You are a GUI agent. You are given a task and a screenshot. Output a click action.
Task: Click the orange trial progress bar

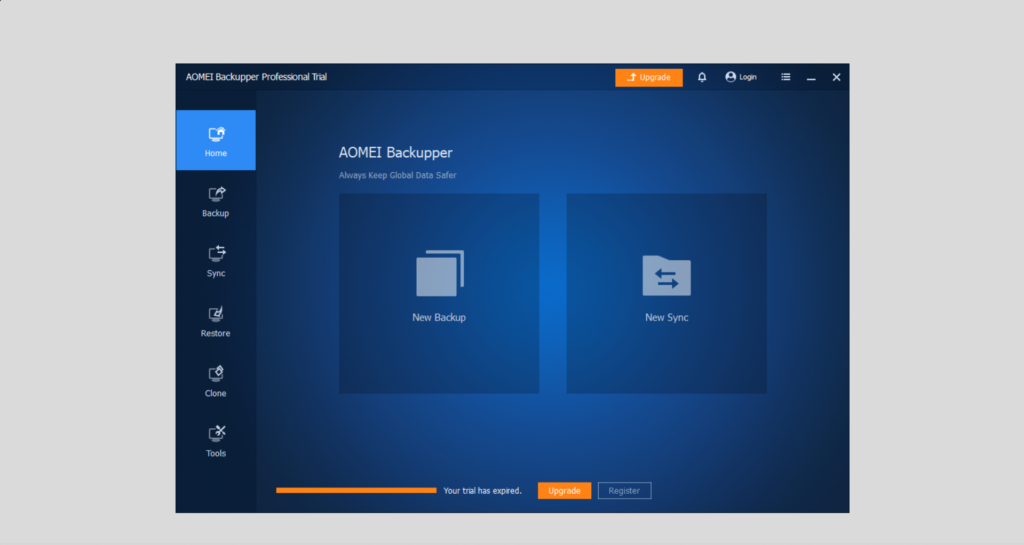tap(356, 490)
